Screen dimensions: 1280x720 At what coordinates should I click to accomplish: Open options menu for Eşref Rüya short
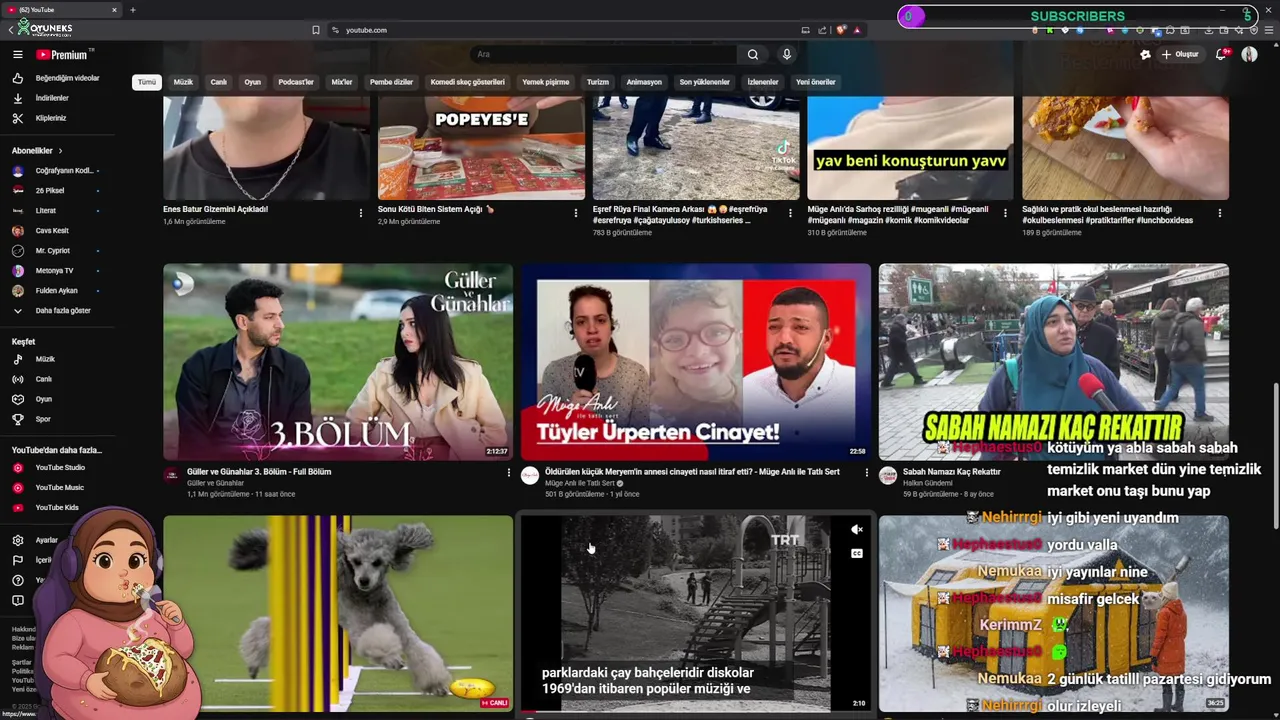pyautogui.click(x=790, y=213)
